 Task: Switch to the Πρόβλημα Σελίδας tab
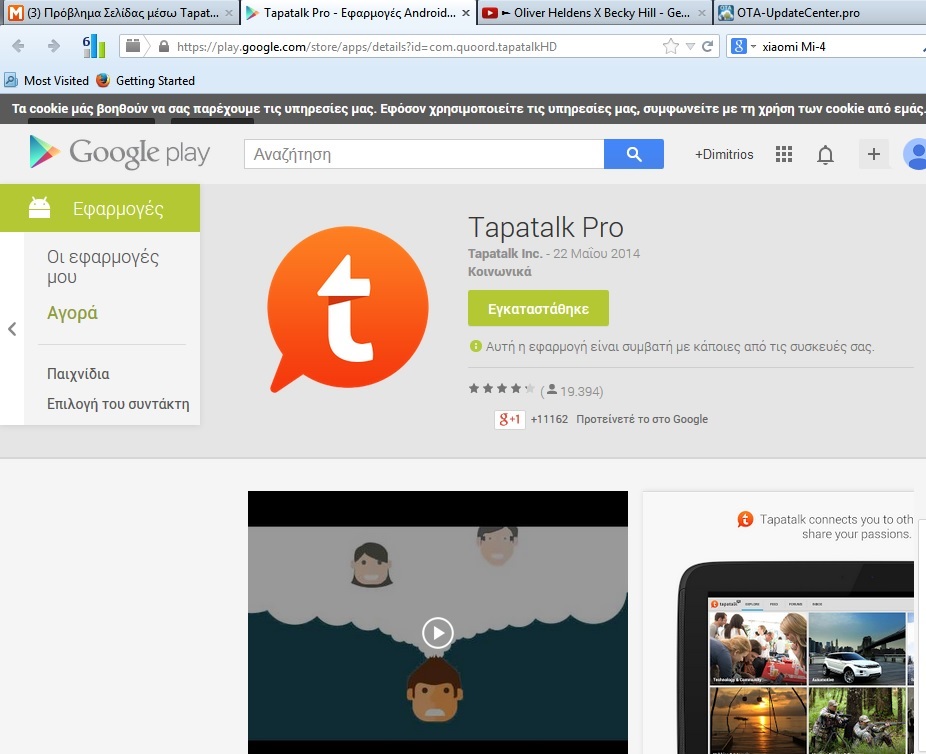point(121,12)
